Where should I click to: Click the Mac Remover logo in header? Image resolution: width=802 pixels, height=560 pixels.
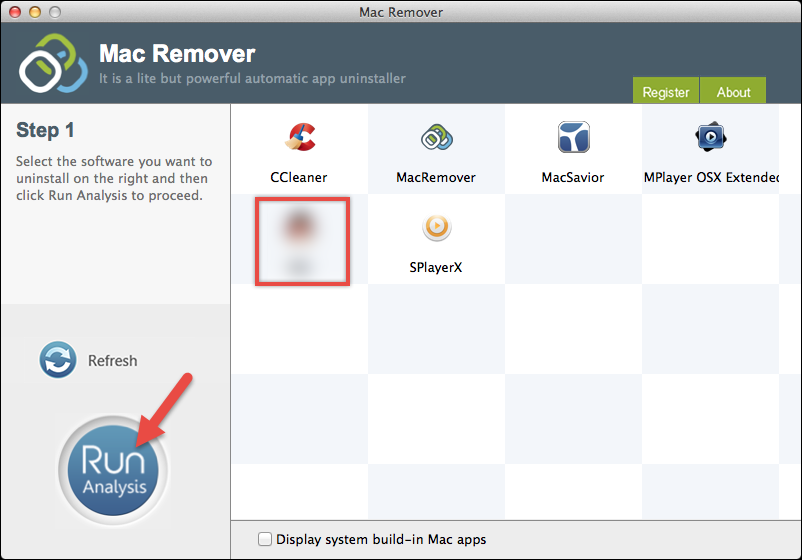[53, 63]
